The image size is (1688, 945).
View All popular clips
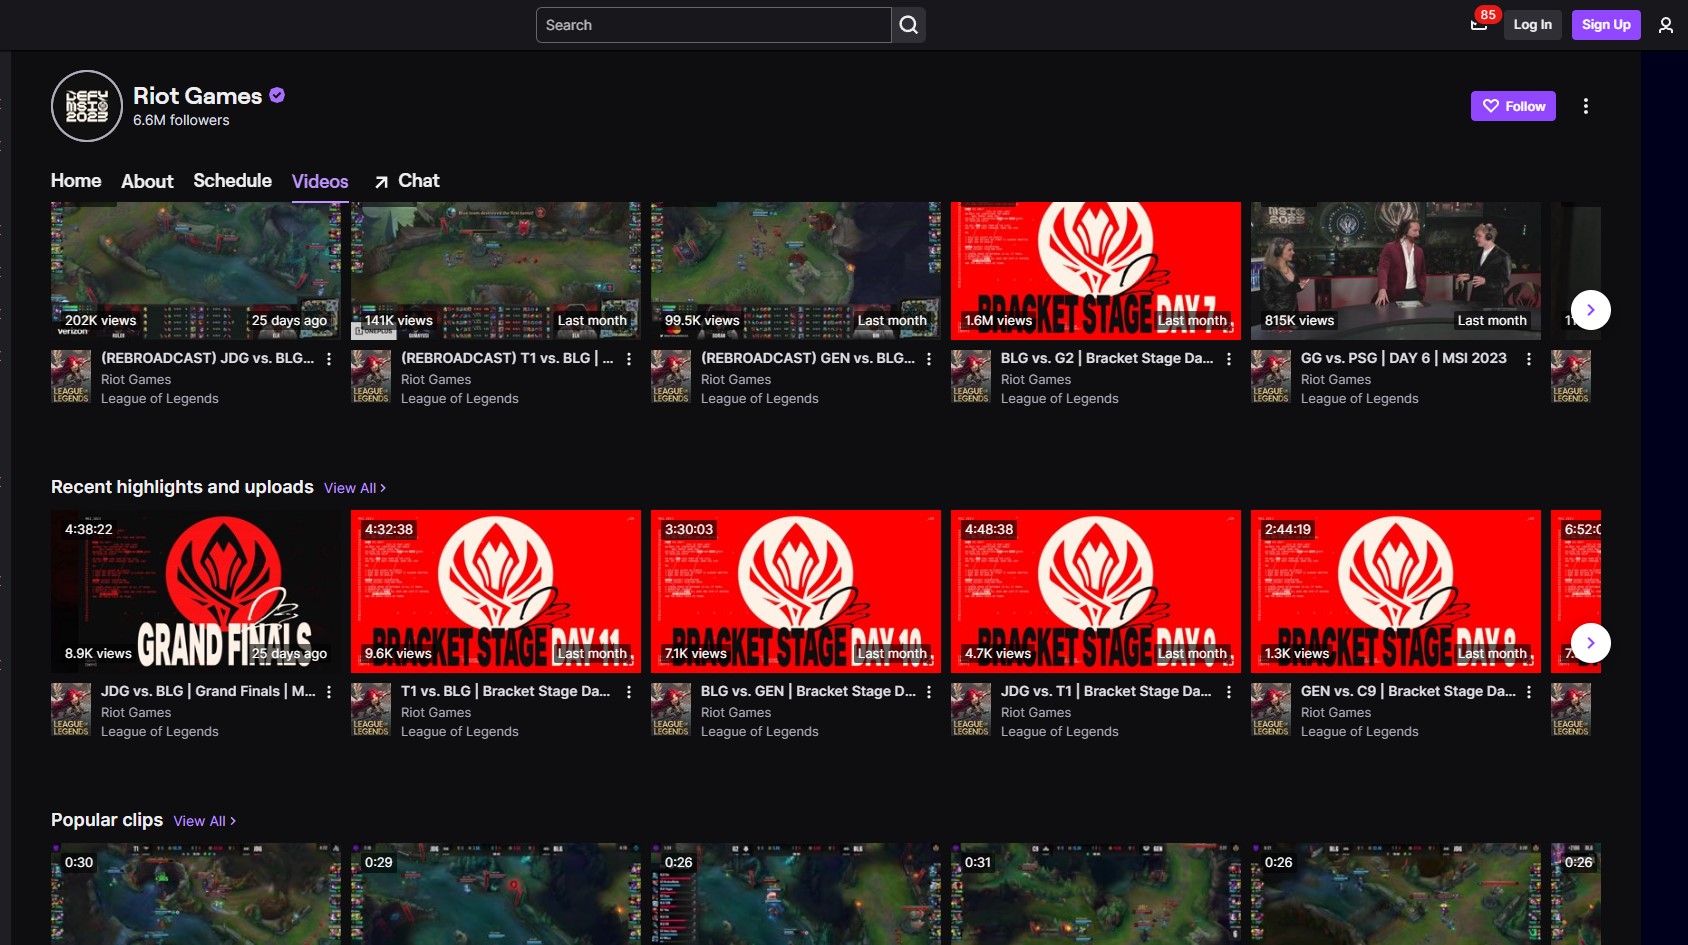[x=205, y=821]
